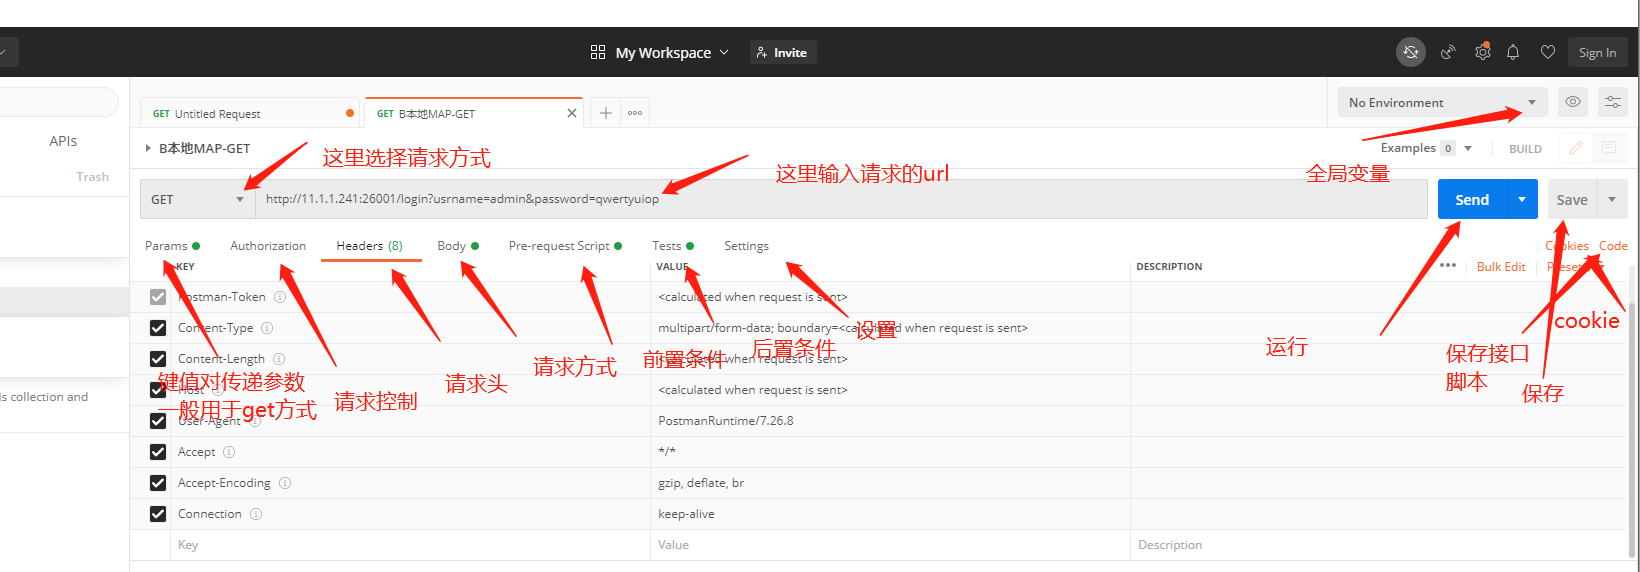Image resolution: width=1640 pixels, height=572 pixels.
Task: Open the settings gear icon
Action: point(1482,52)
